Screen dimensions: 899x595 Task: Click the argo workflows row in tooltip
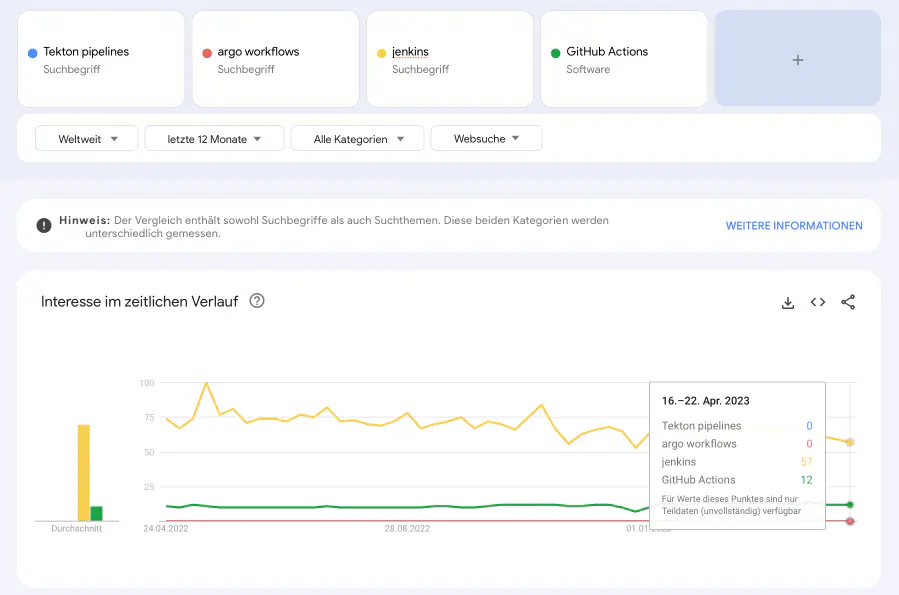(x=737, y=444)
